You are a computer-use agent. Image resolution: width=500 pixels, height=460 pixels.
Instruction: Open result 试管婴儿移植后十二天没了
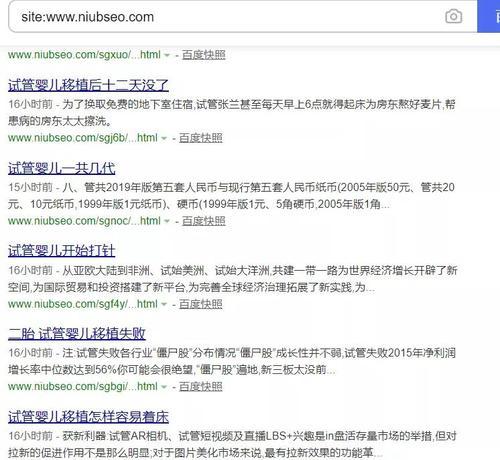tap(88, 85)
